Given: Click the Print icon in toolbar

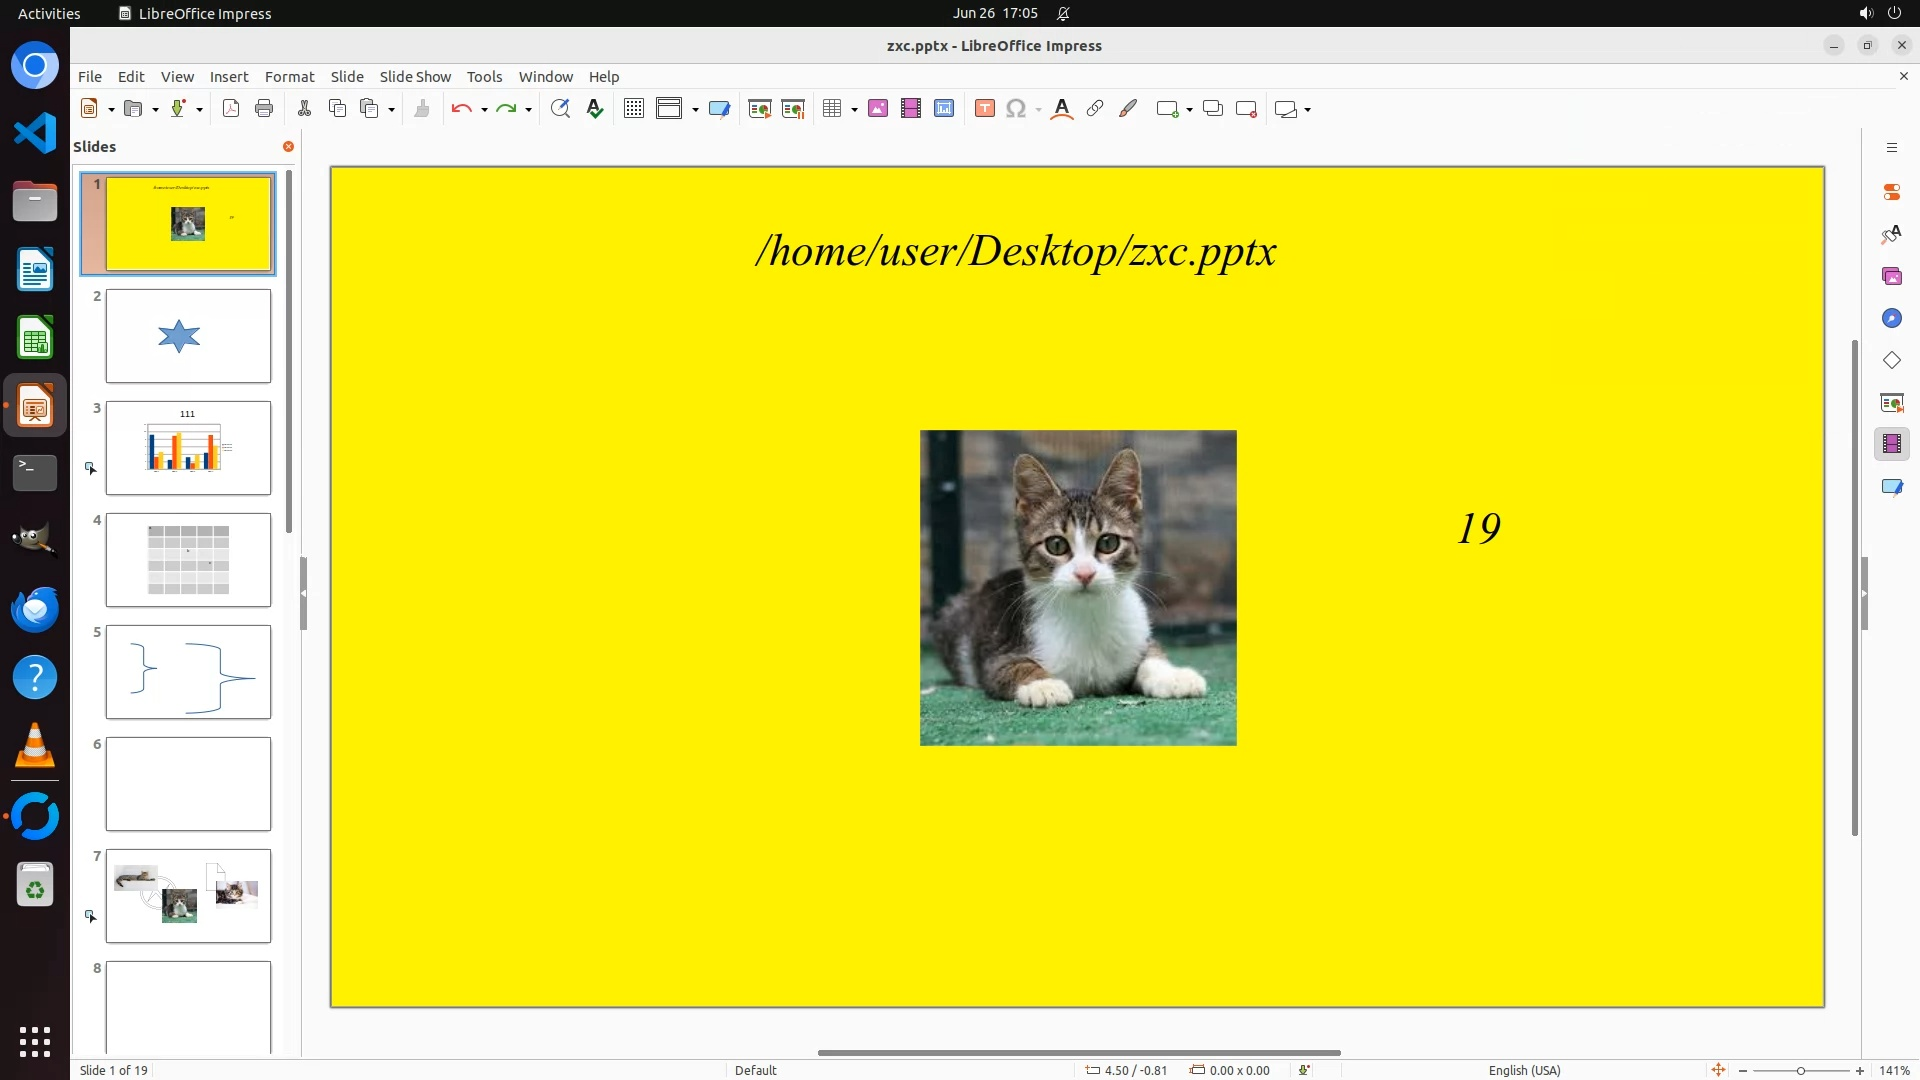Looking at the screenshot, I should (264, 109).
